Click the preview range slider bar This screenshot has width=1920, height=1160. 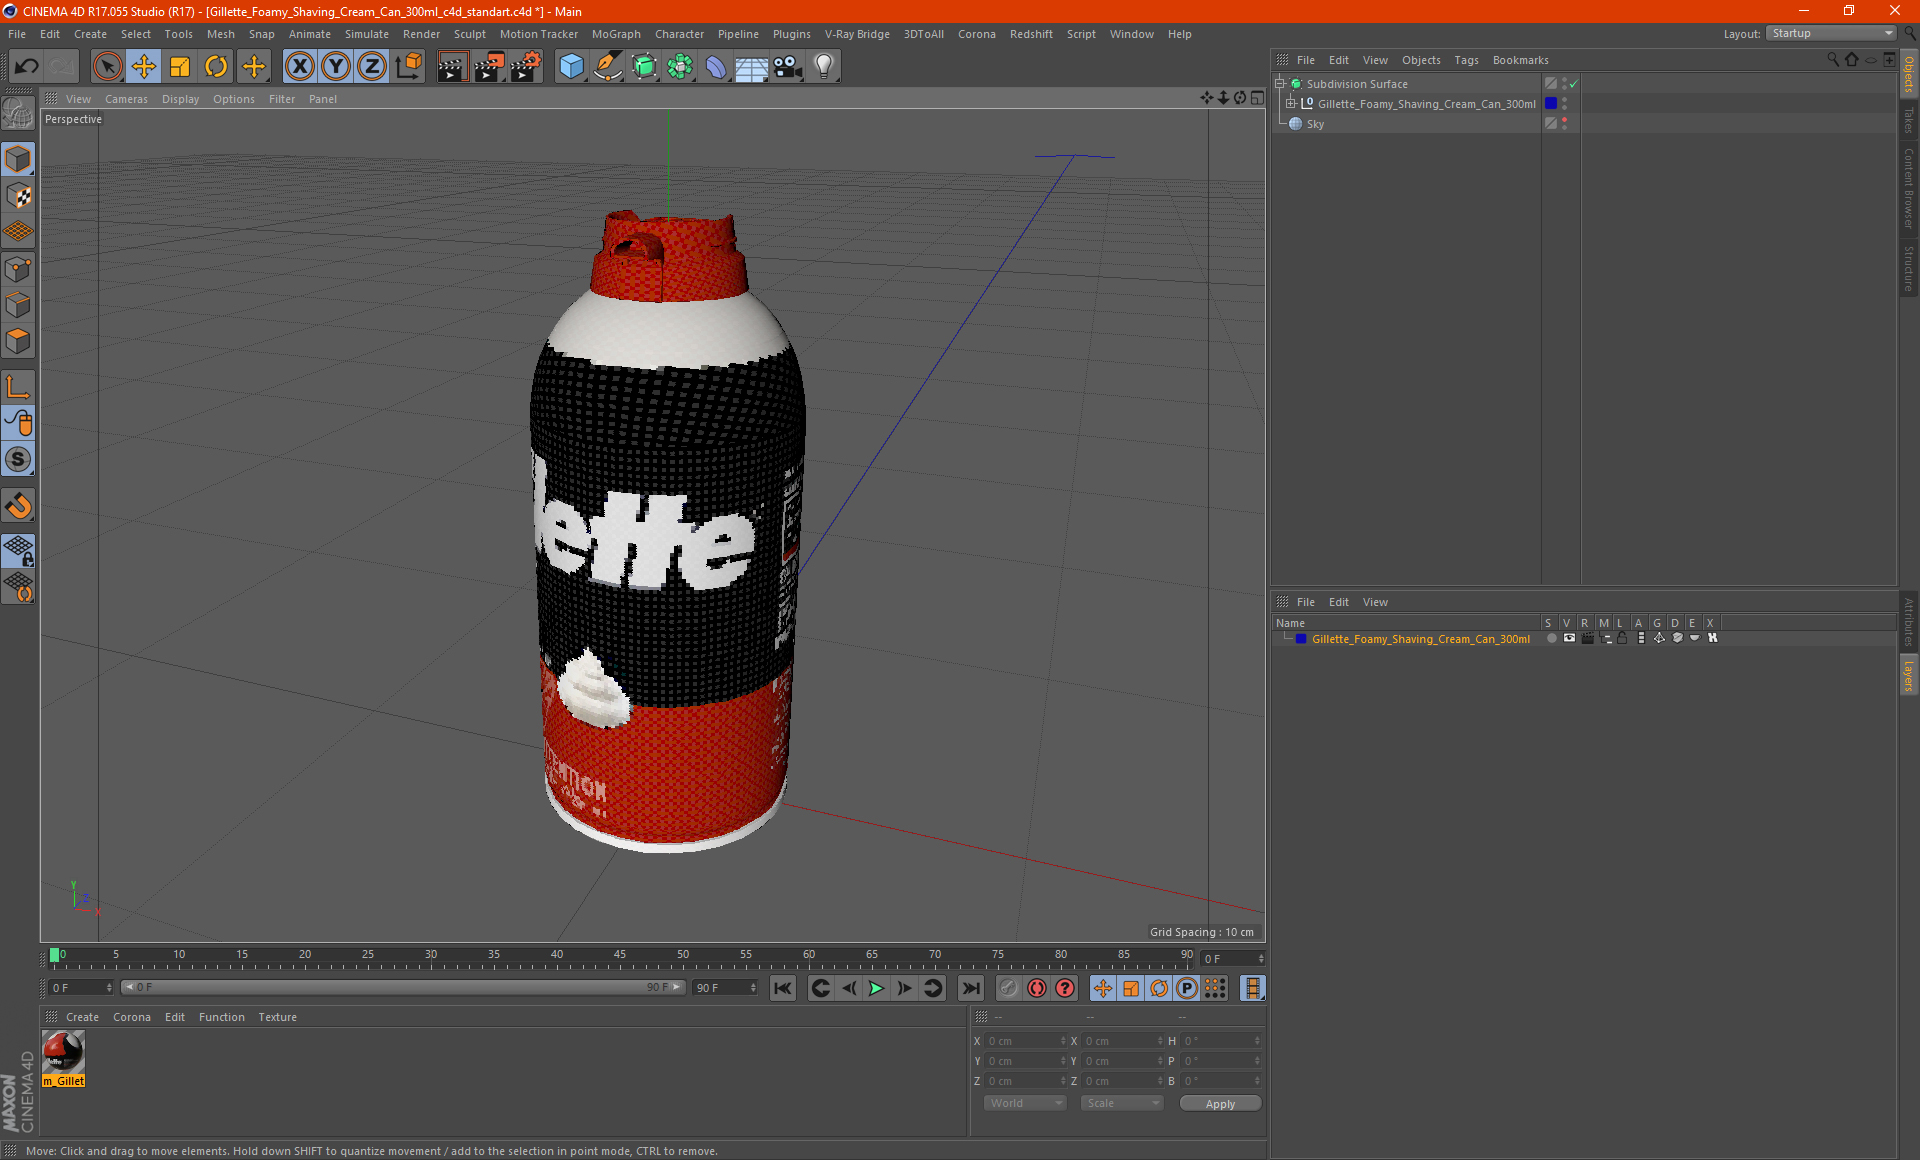403,987
